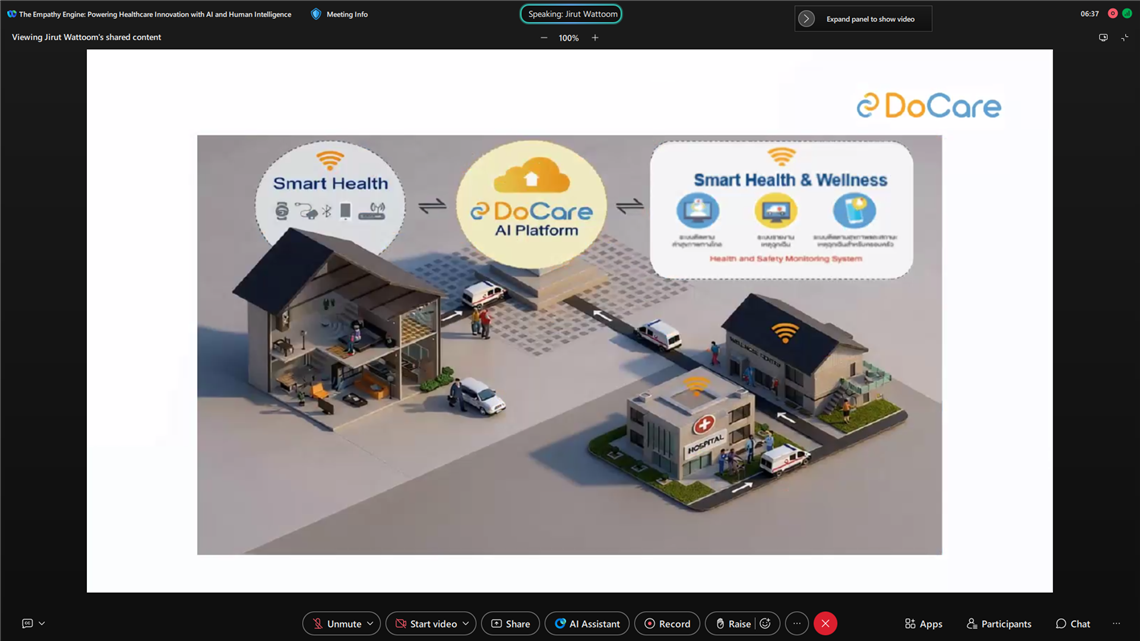Zoom in shared content with plus button
1140x641 pixels.
click(595, 38)
